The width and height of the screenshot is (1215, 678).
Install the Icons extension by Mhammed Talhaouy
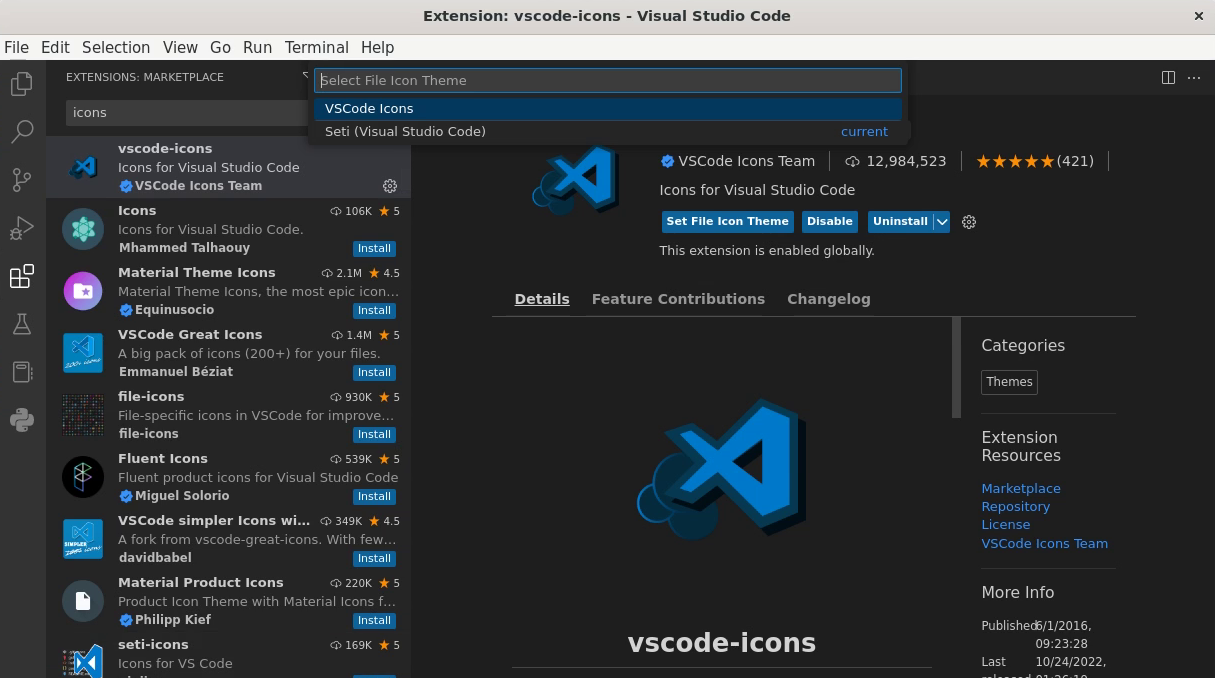coord(375,249)
